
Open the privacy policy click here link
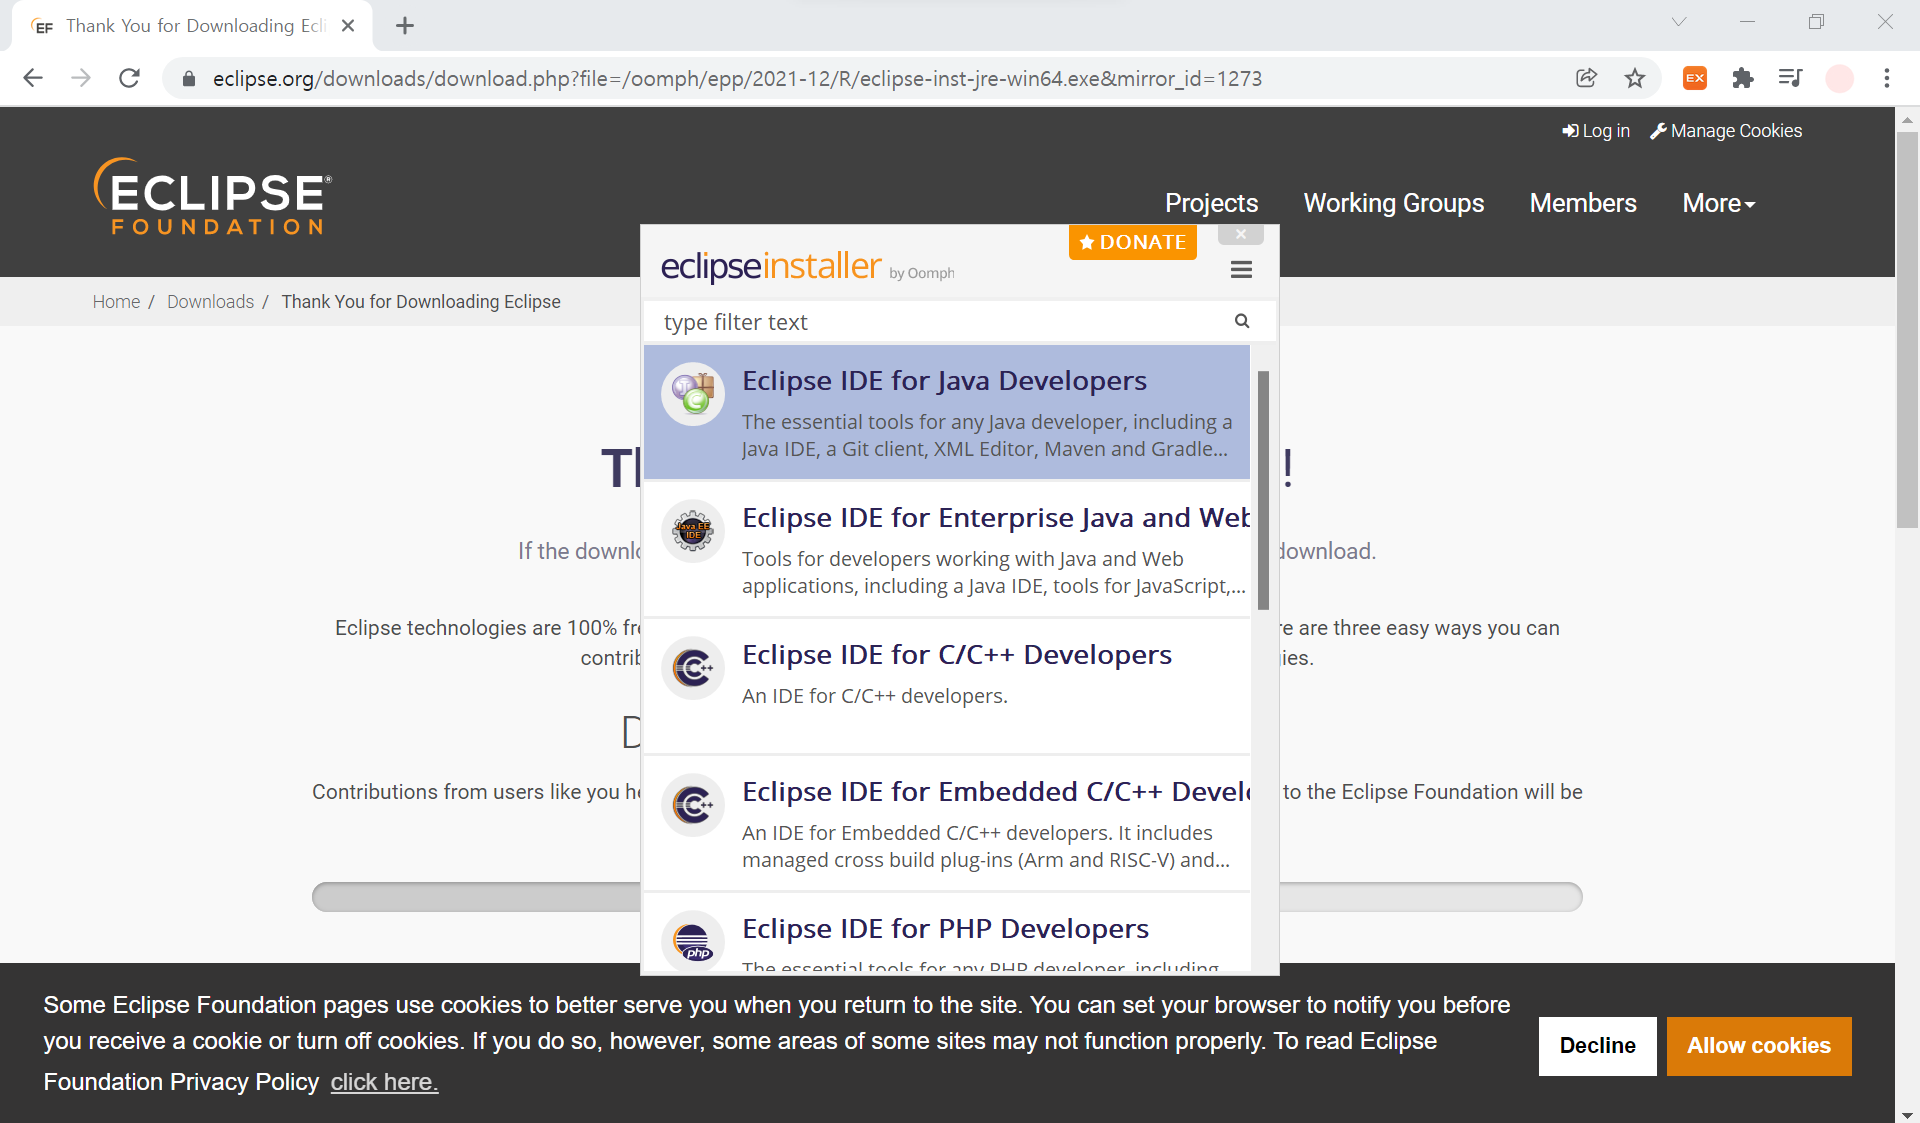[384, 1082]
